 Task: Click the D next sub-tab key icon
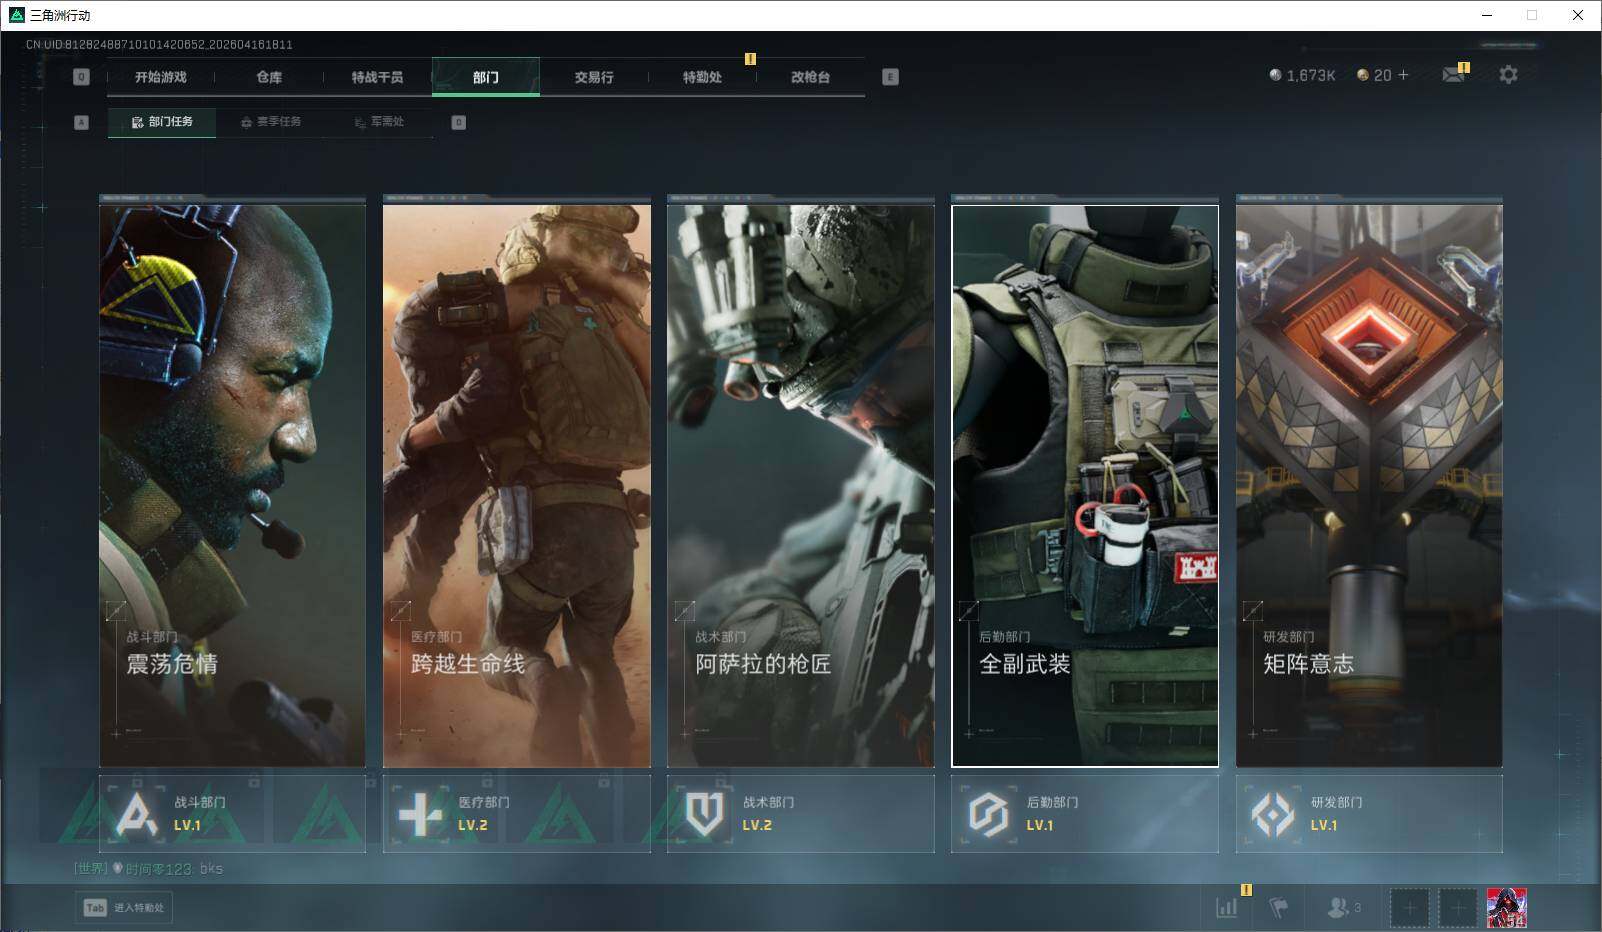click(458, 122)
